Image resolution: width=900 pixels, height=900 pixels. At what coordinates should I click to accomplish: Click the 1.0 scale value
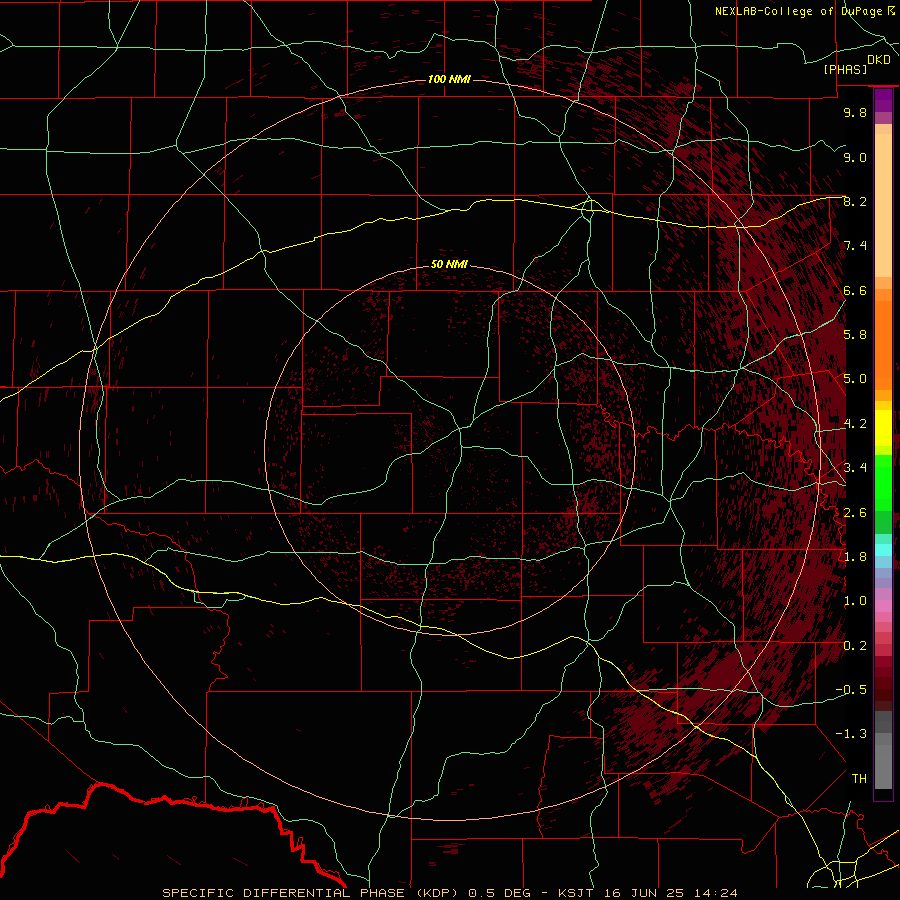(855, 601)
